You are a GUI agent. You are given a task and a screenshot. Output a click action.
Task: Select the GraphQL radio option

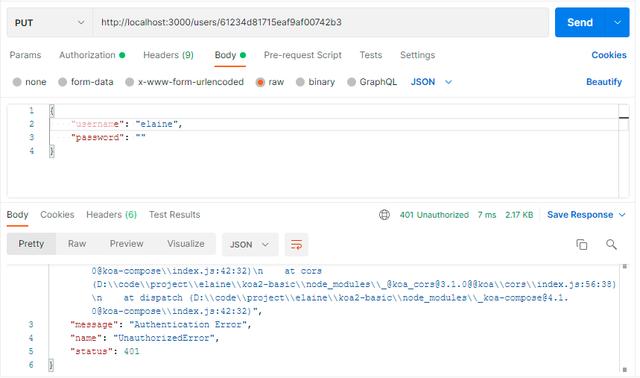tap(351, 82)
